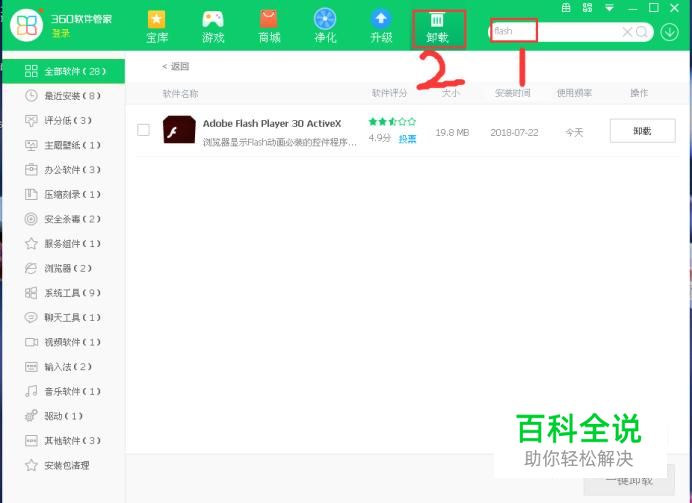This screenshot has width=692, height=503.
Task: Minimize the 360软件管家 window
Action: click(632, 8)
